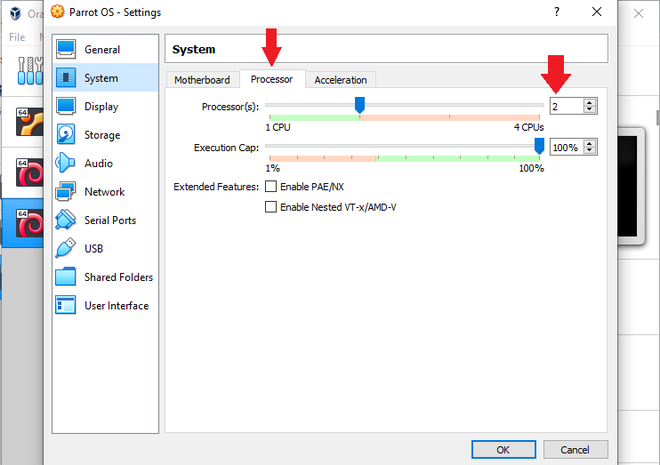
Task: Open Shared Folders folder icon
Action: pyautogui.click(x=66, y=277)
